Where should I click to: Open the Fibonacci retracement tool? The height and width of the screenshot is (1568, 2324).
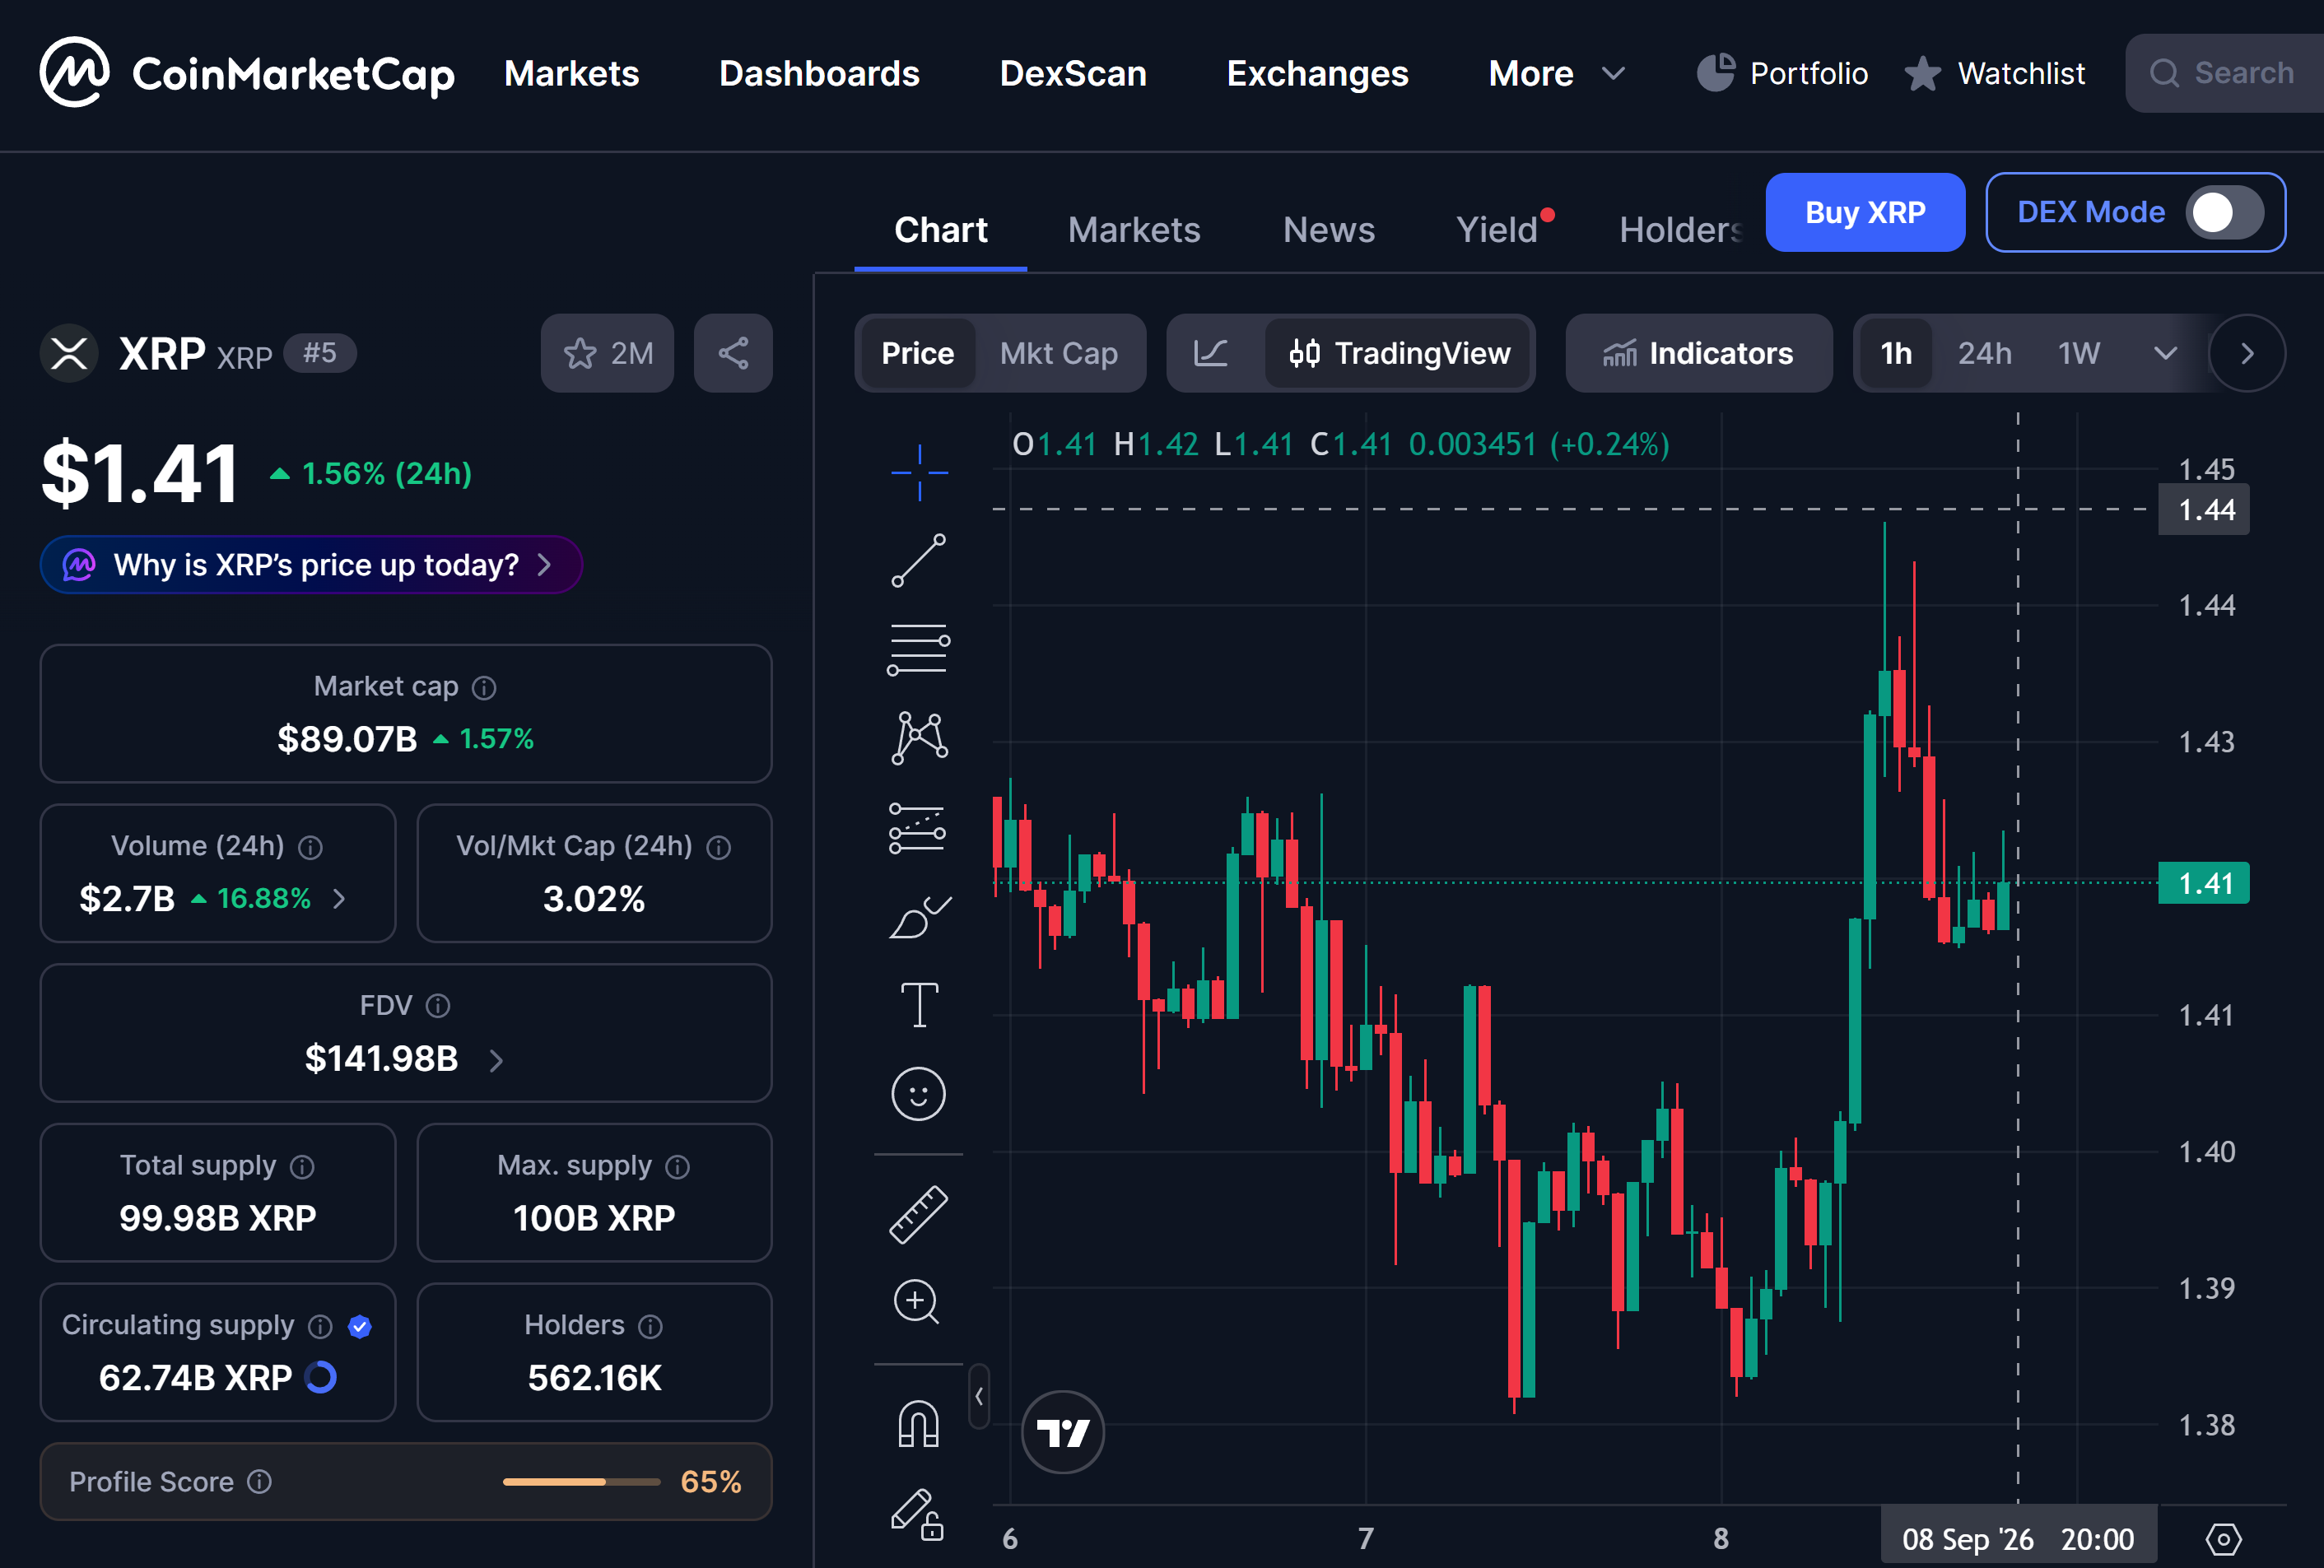pos(918,649)
